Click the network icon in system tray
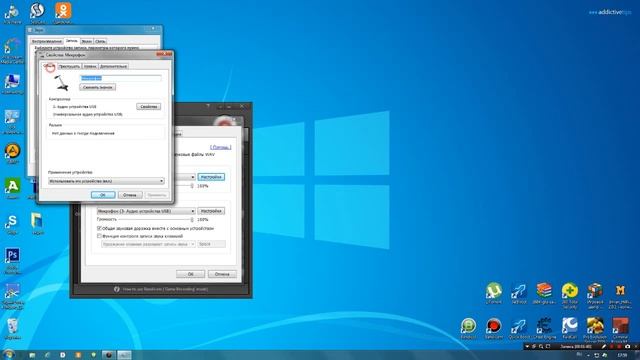The height and width of the screenshot is (360, 640). click(x=596, y=355)
